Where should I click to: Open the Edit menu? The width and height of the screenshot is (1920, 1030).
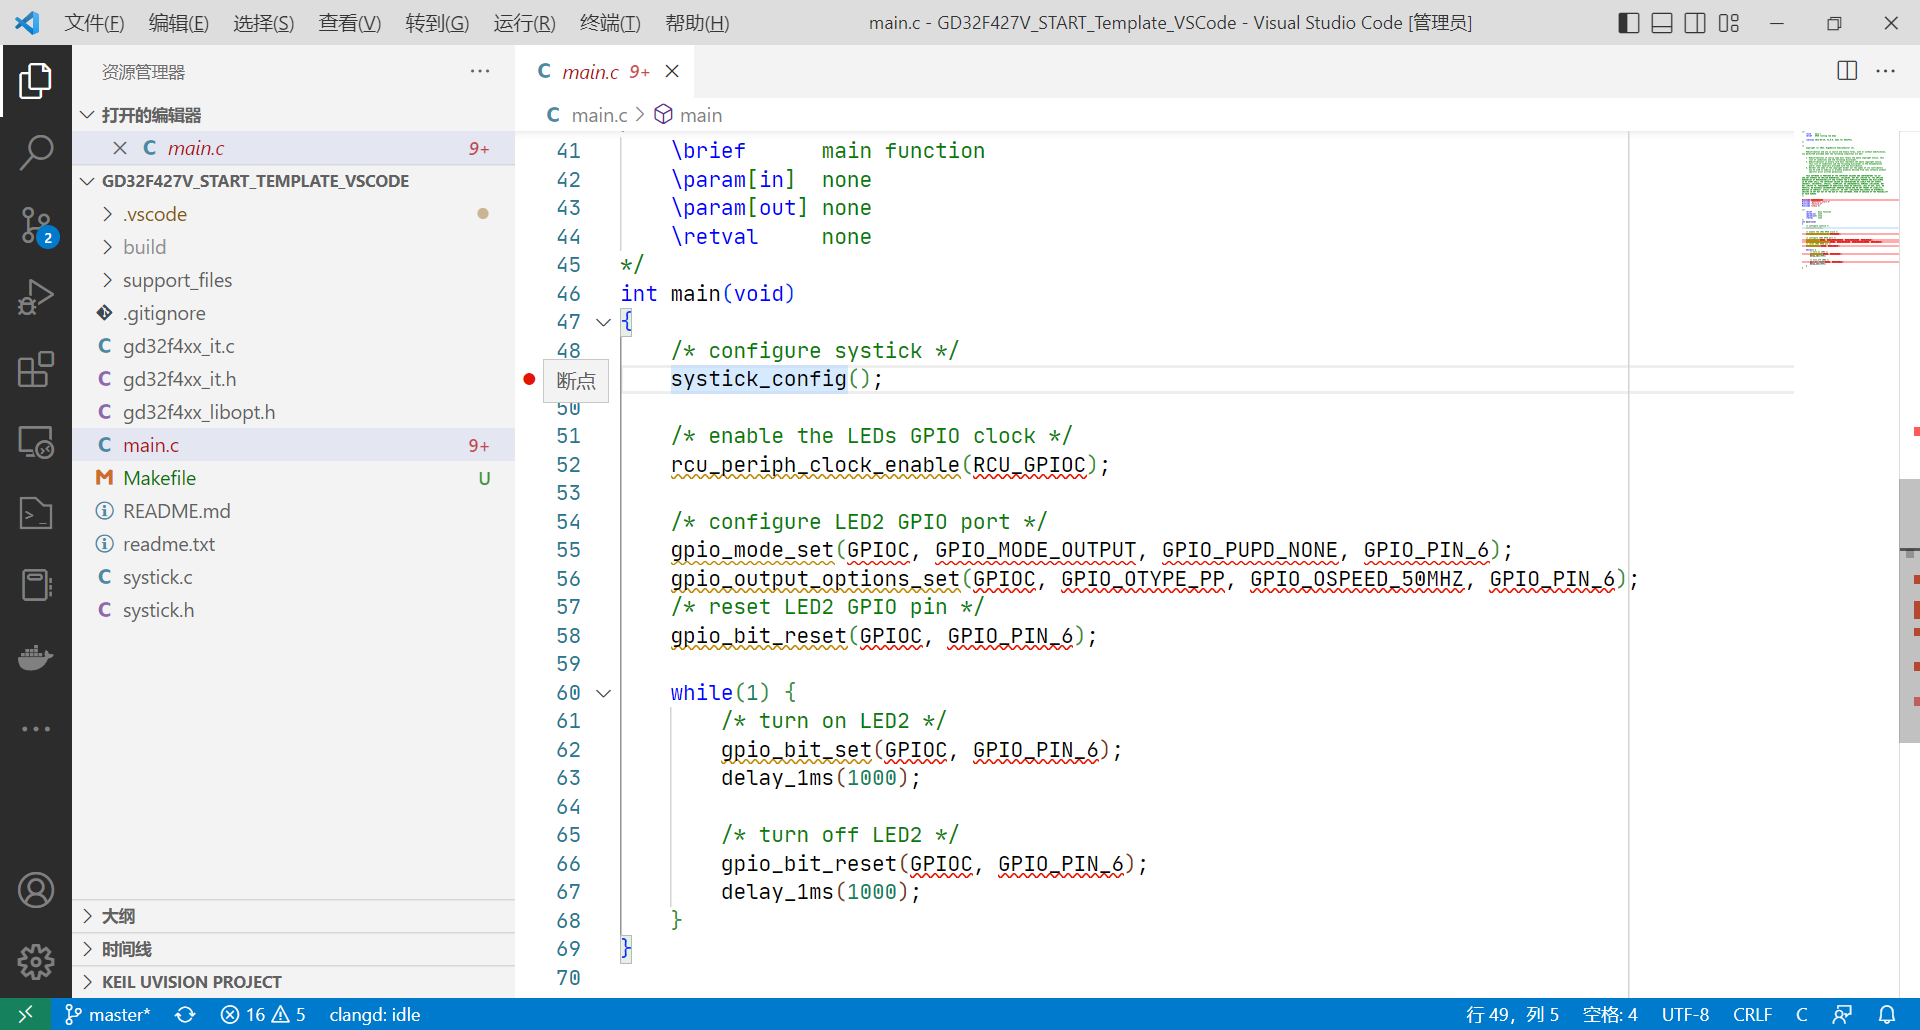(178, 23)
